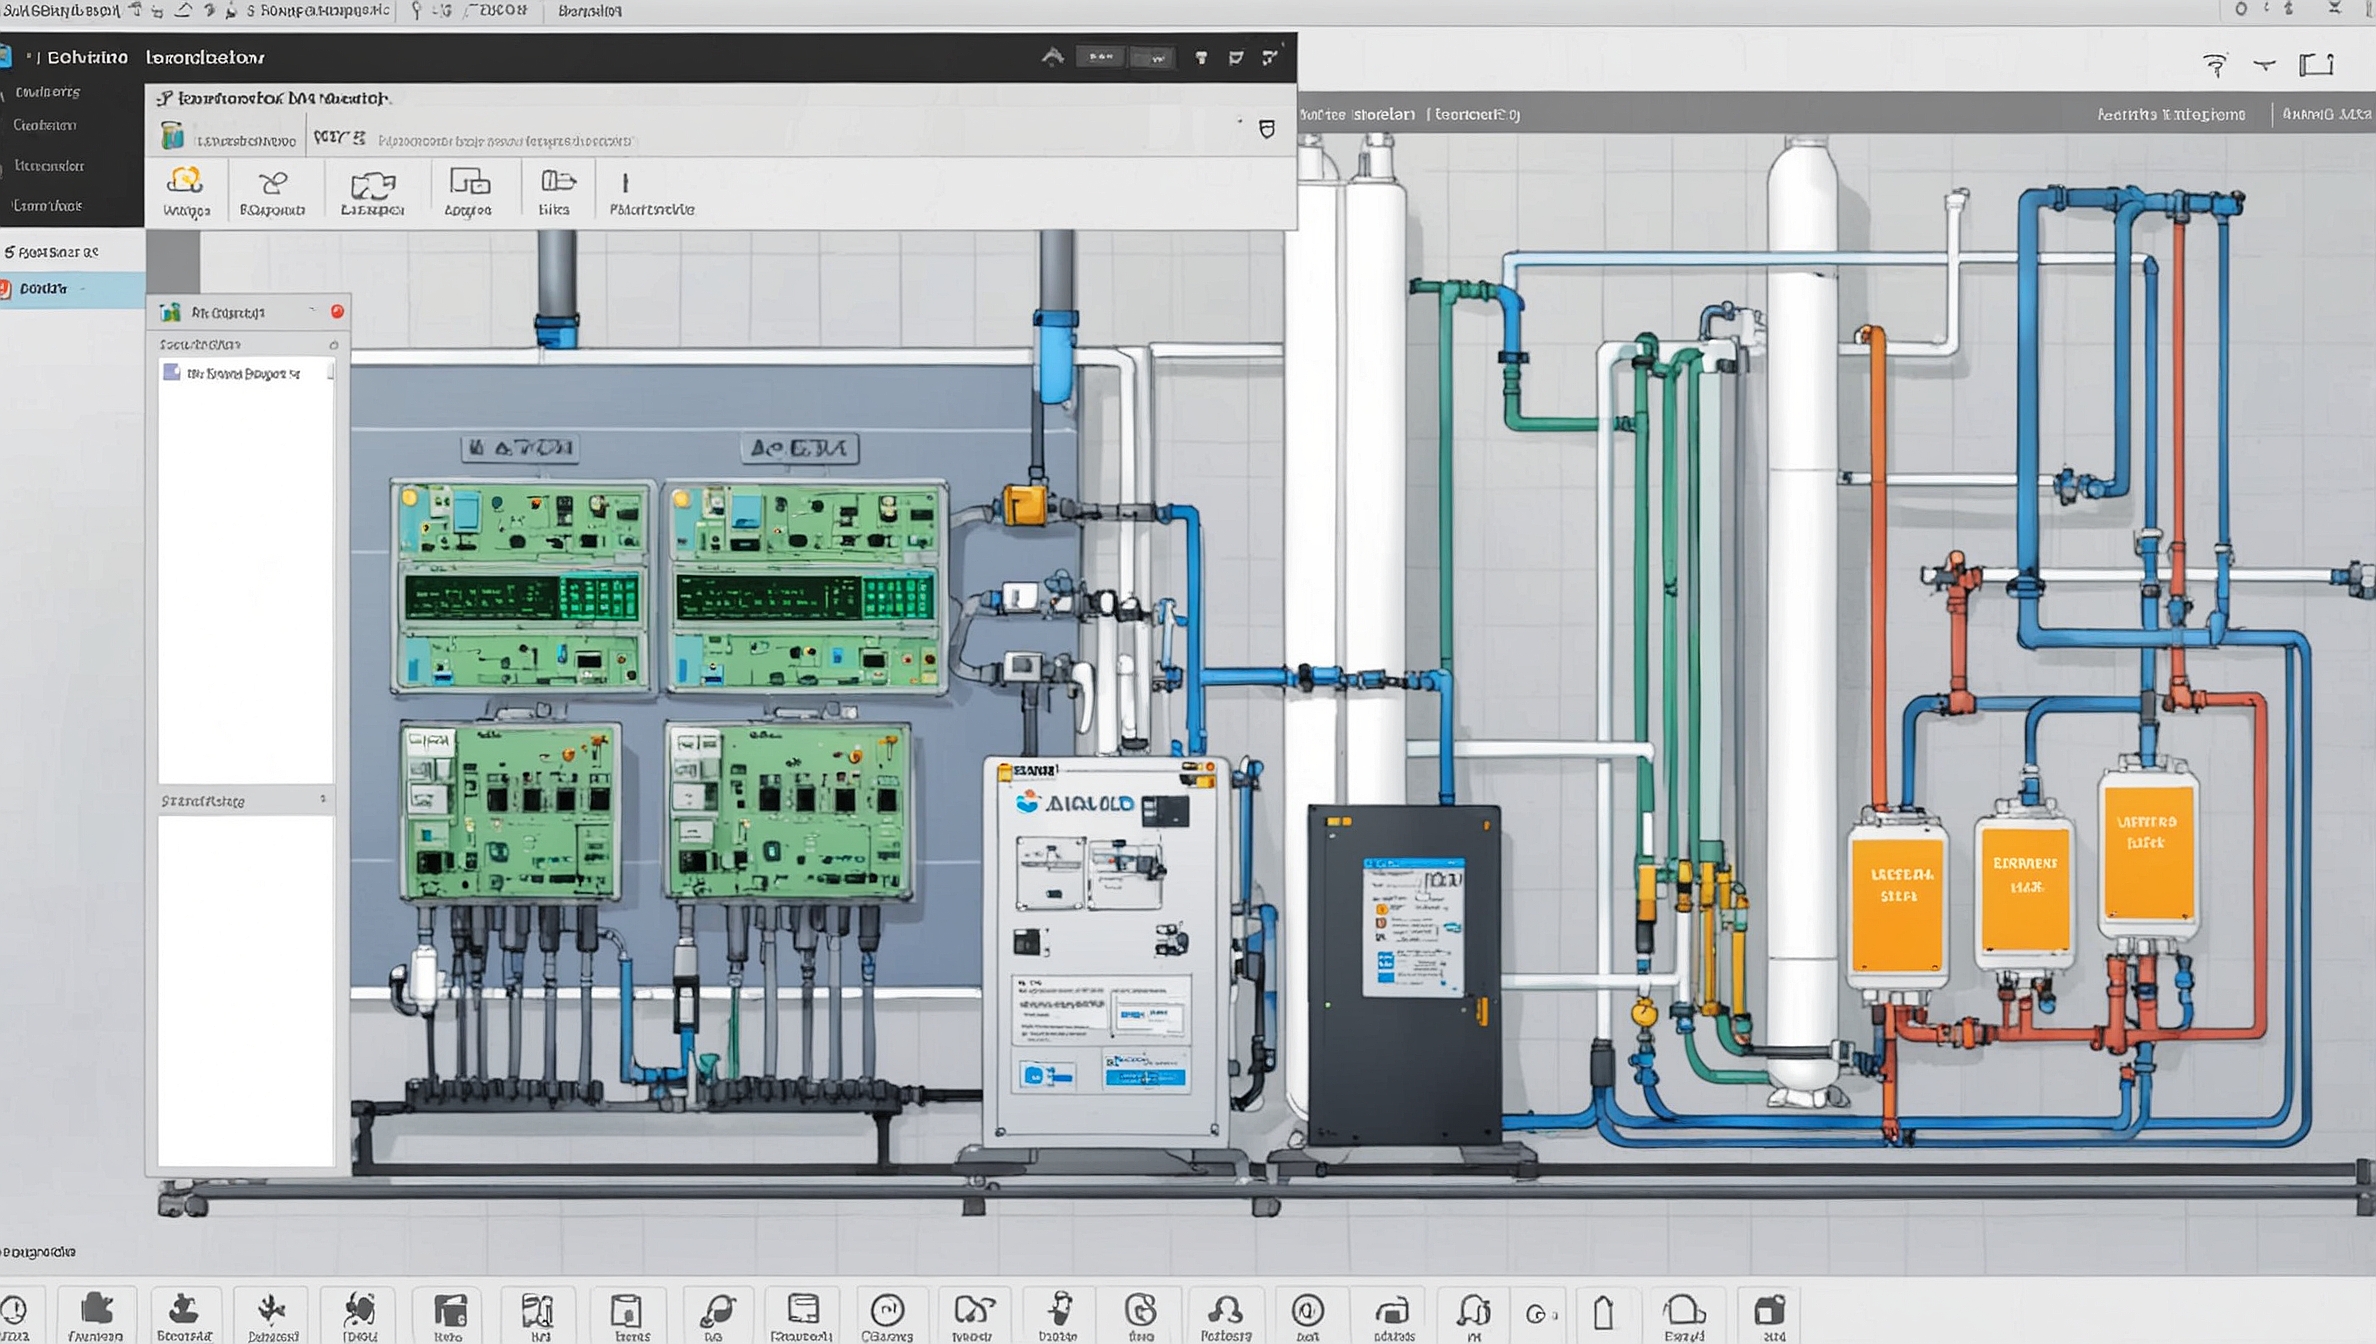Open the dropdown button in dark title bar
Viewport: 2376px width, 1344px height.
point(1155,58)
